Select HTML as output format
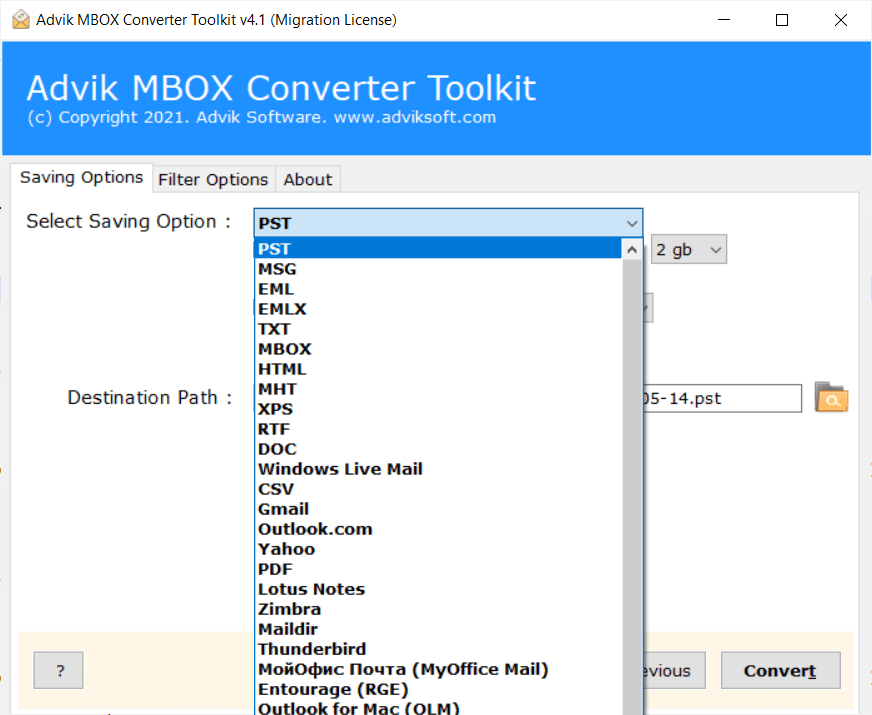This screenshot has height=715, width=872. 438,369
